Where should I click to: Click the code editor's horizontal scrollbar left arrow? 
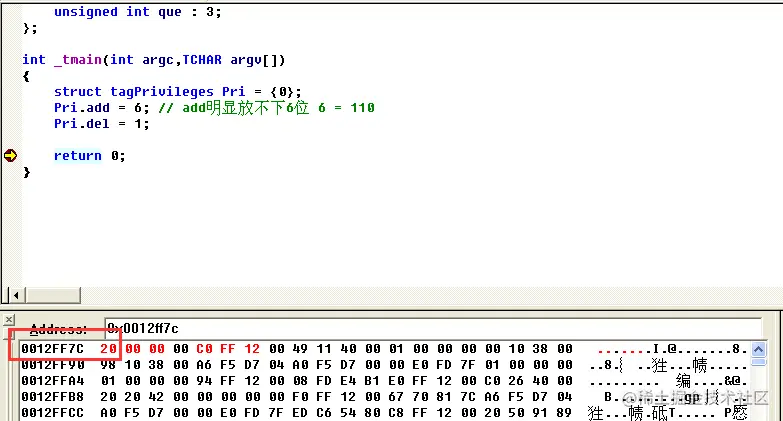[x=16, y=295]
